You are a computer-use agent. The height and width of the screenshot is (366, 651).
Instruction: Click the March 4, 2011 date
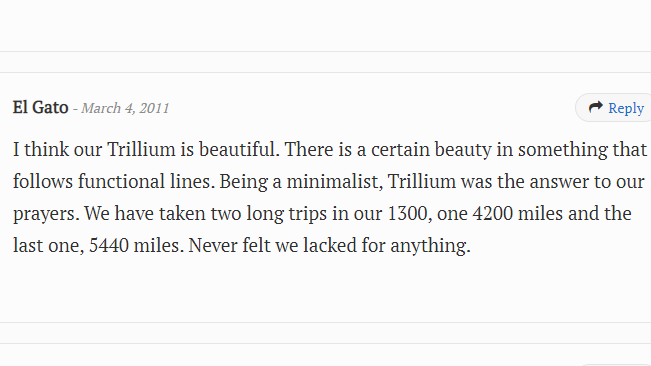(x=125, y=108)
